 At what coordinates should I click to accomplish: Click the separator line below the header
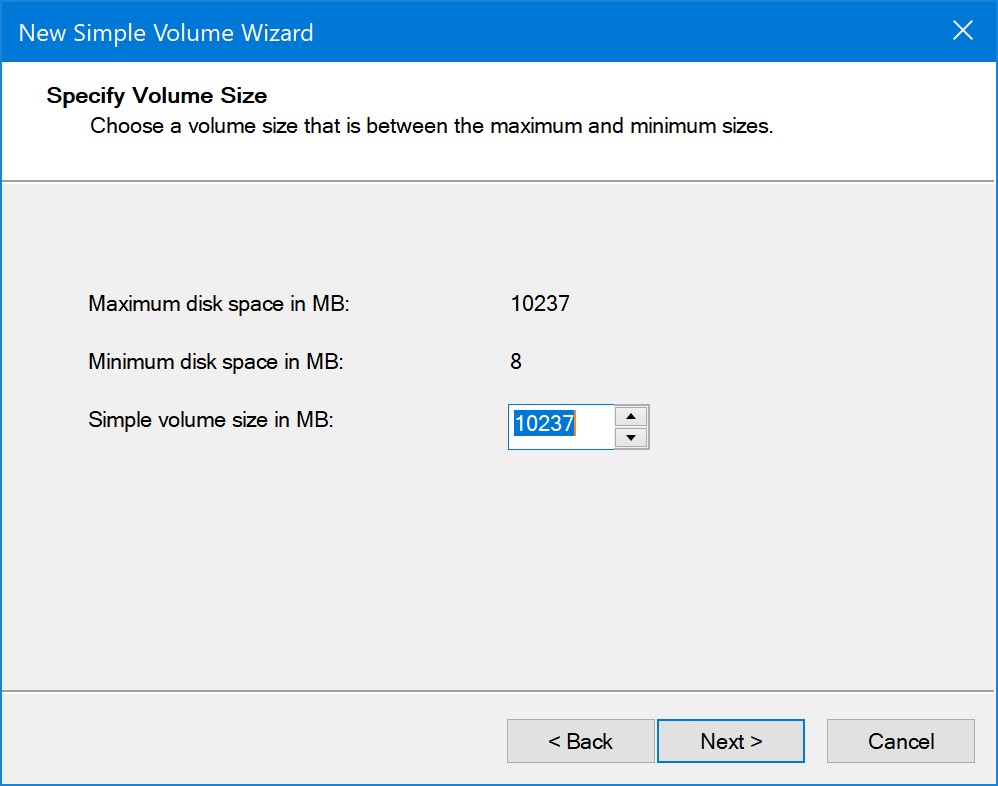click(499, 181)
